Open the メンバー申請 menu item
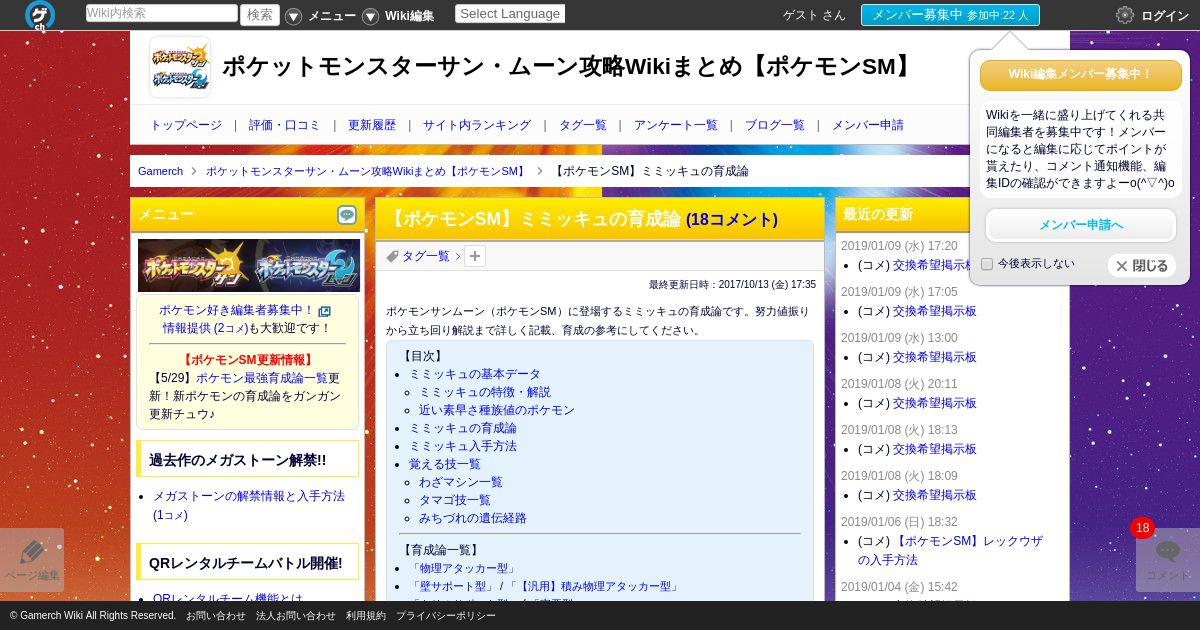The image size is (1200, 630). [868, 125]
